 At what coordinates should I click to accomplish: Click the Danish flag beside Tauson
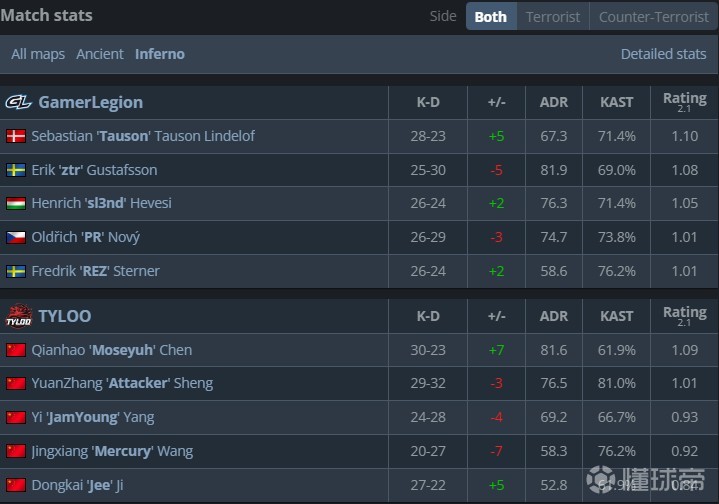(x=16, y=136)
